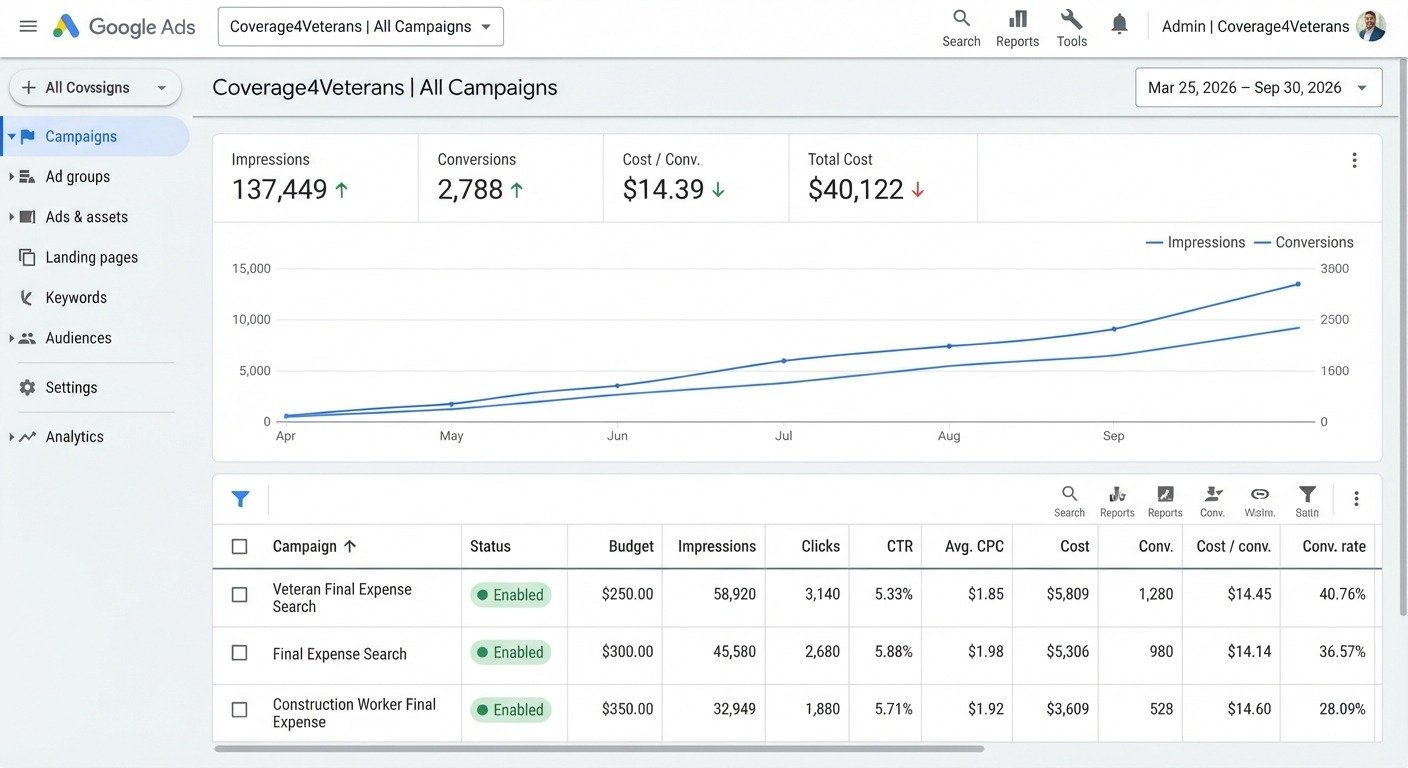Open the table toolbar three-dot menu

click(1356, 499)
